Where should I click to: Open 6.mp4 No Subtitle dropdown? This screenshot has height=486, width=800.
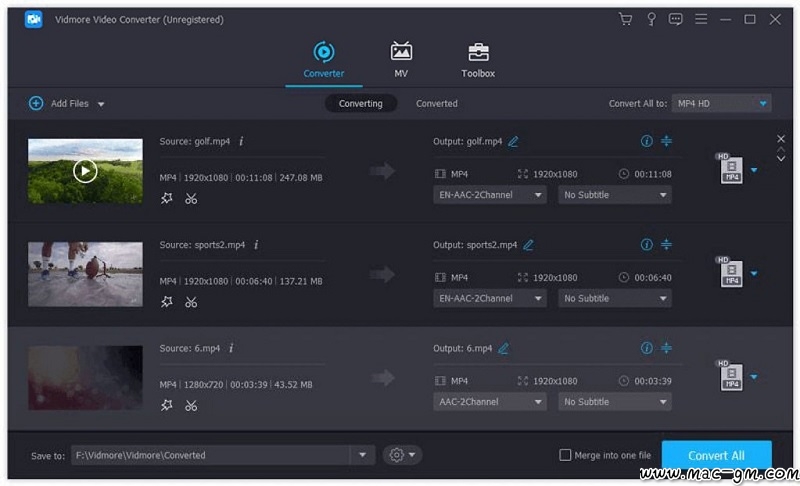point(615,402)
